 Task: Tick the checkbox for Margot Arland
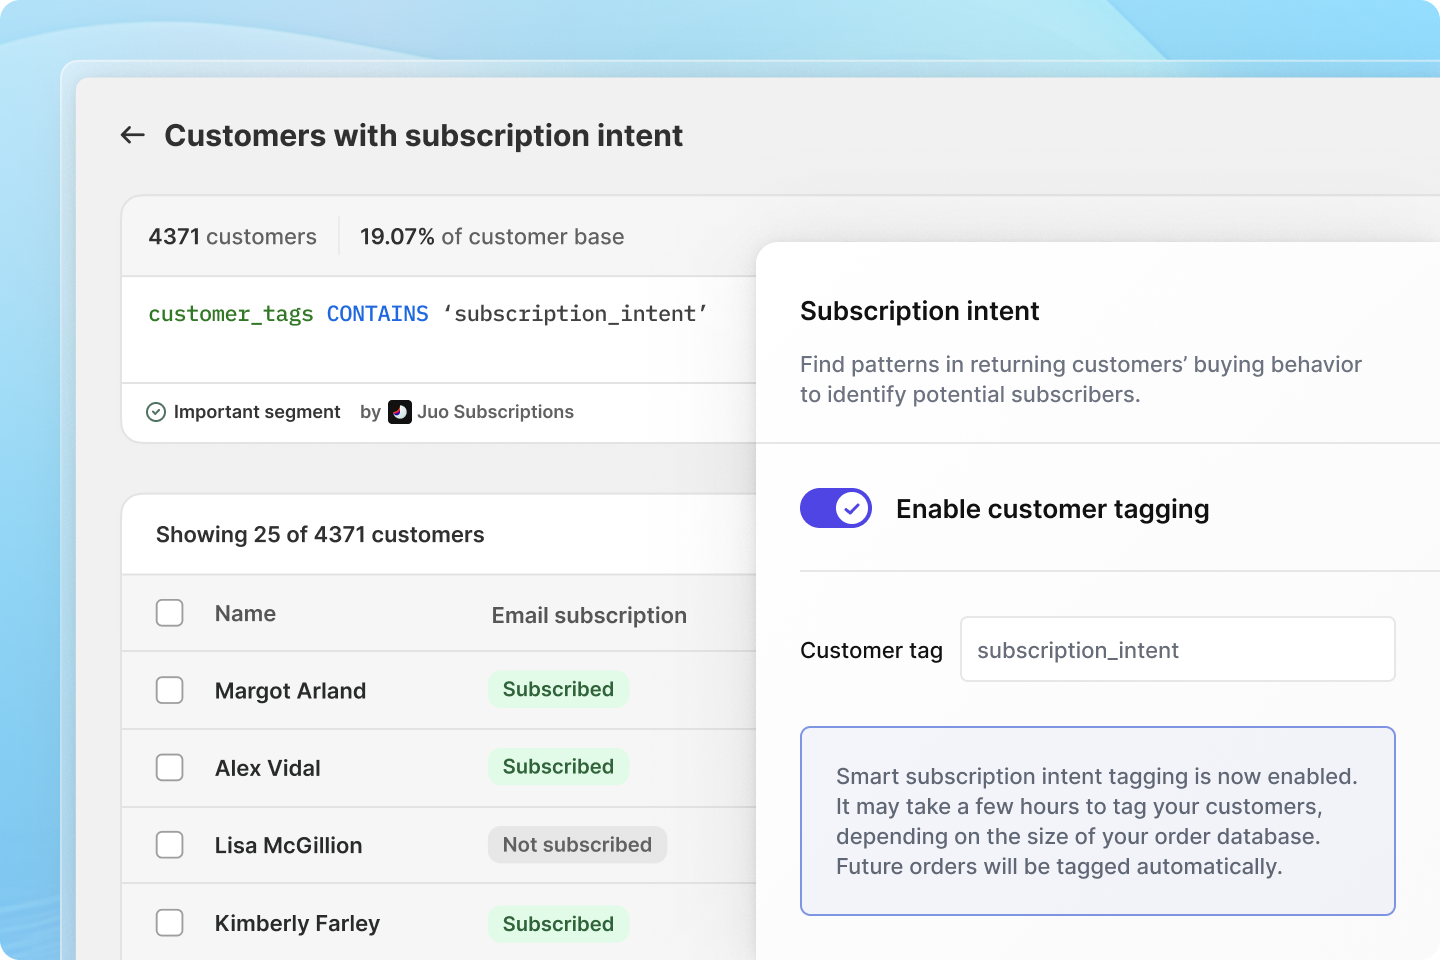click(170, 690)
